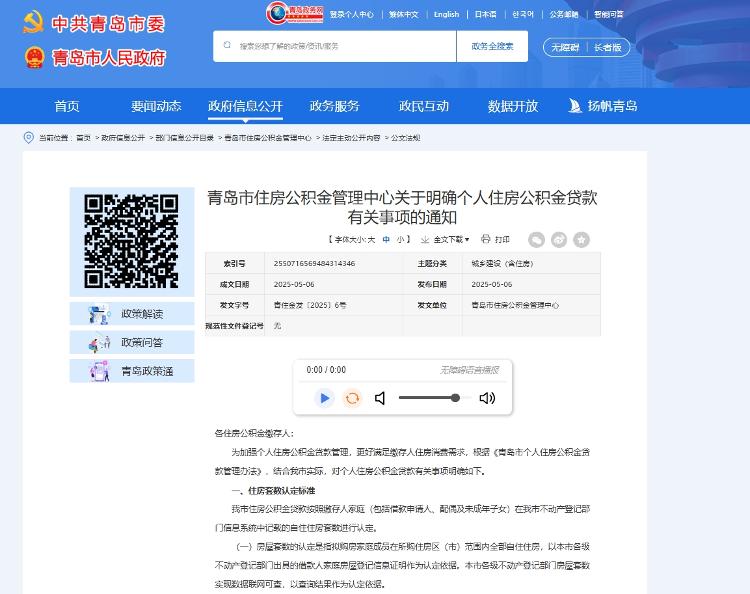This screenshot has height=594, width=750.
Task: Open the 数据开放 nav tab
Action: 513,106
